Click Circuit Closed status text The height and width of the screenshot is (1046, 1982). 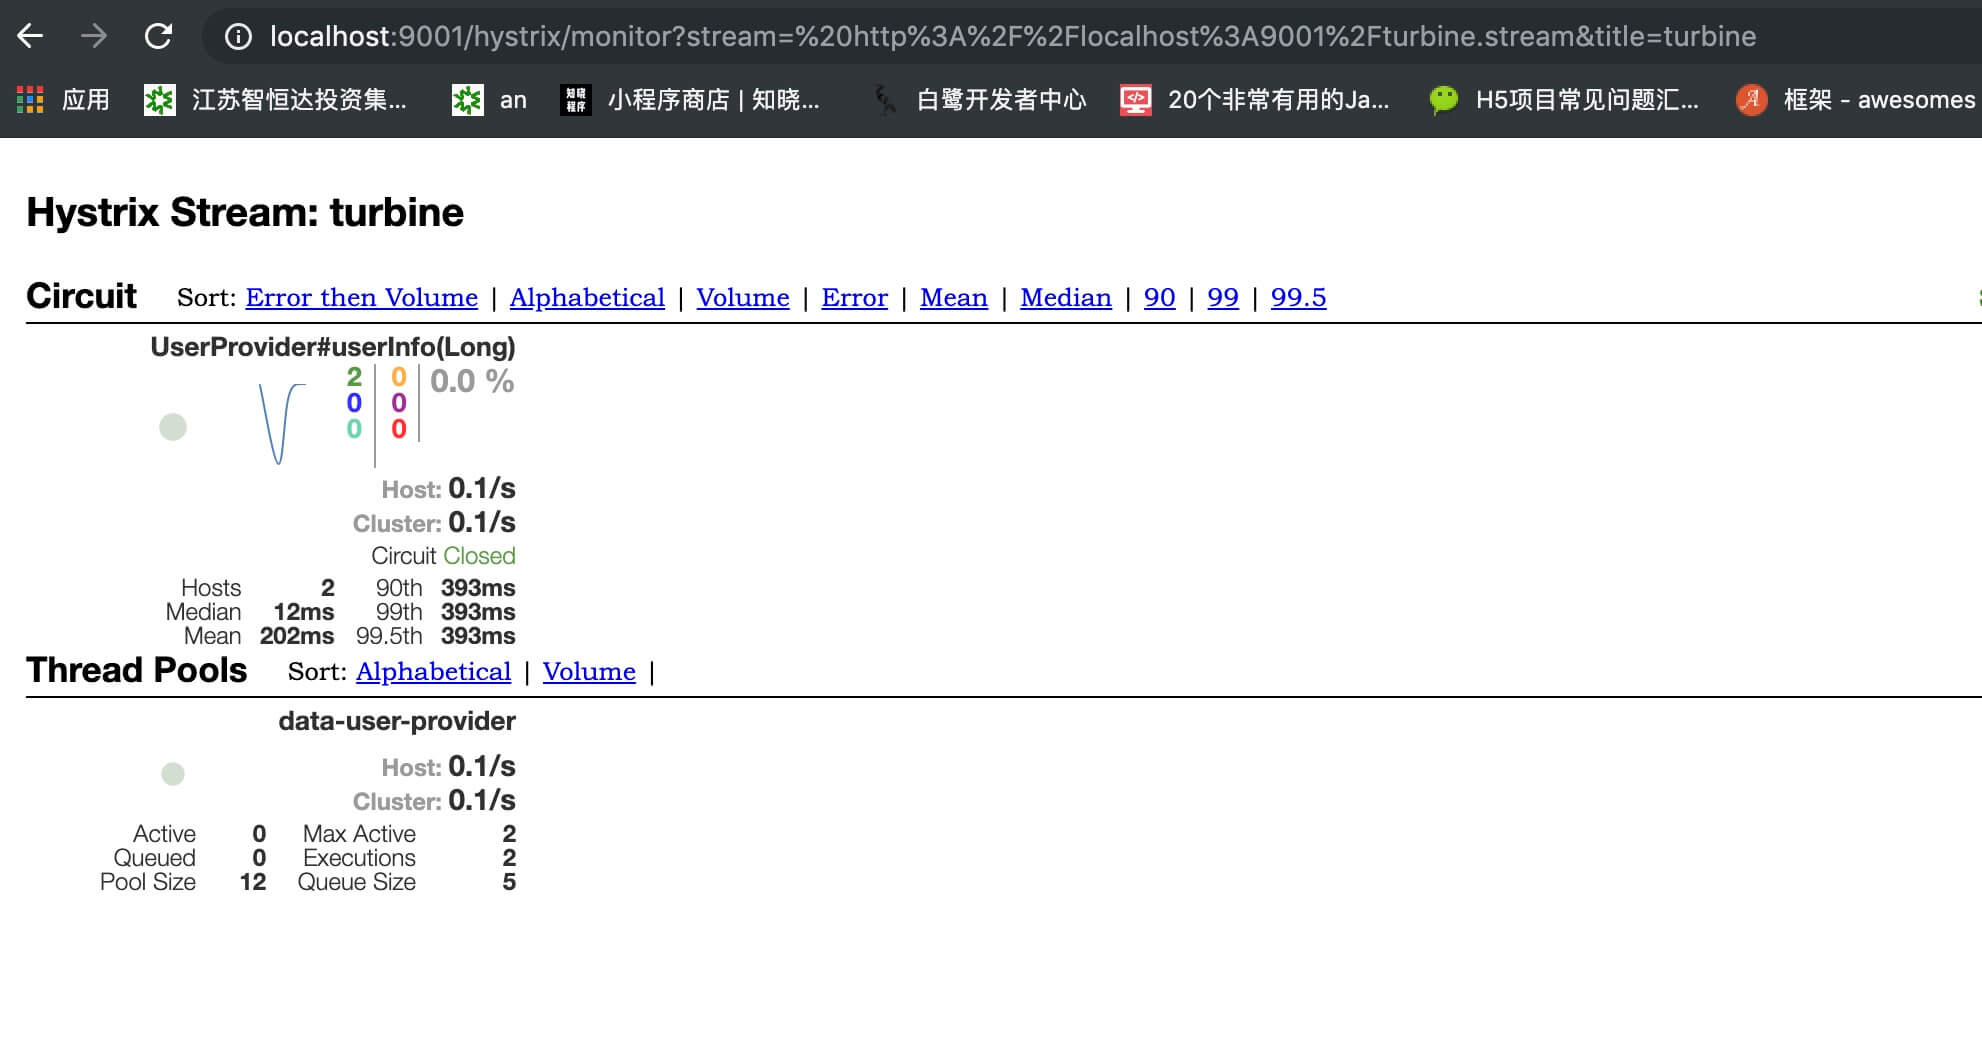(443, 556)
